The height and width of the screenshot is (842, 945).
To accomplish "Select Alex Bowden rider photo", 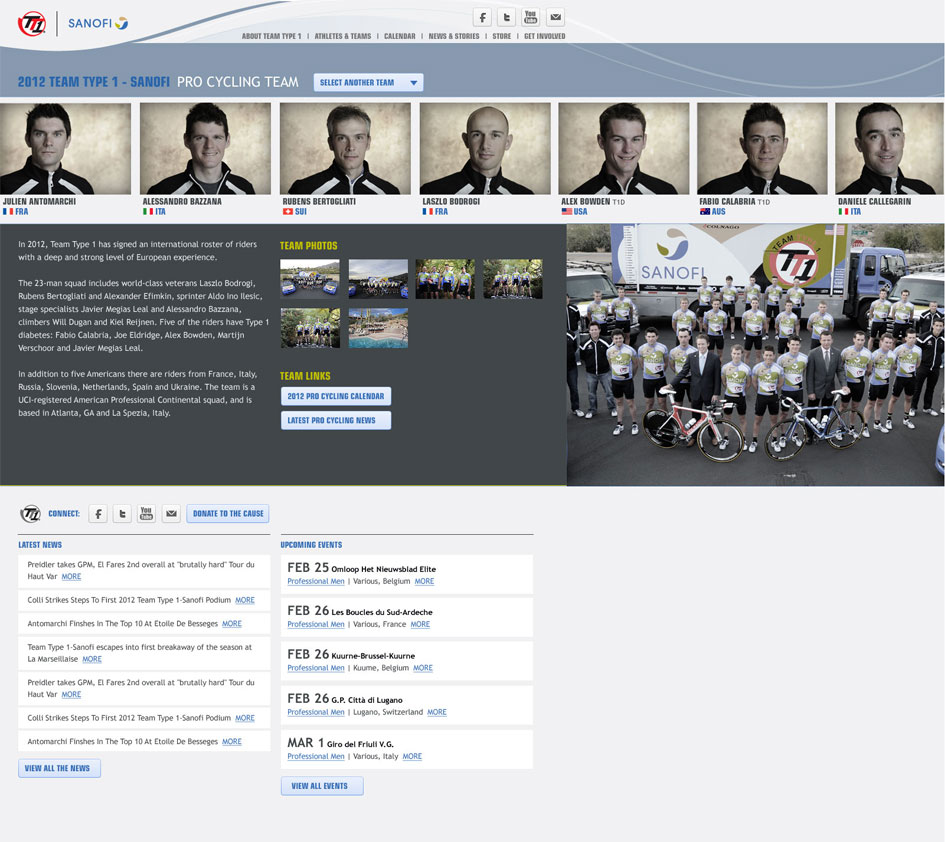I will pyautogui.click(x=624, y=148).
